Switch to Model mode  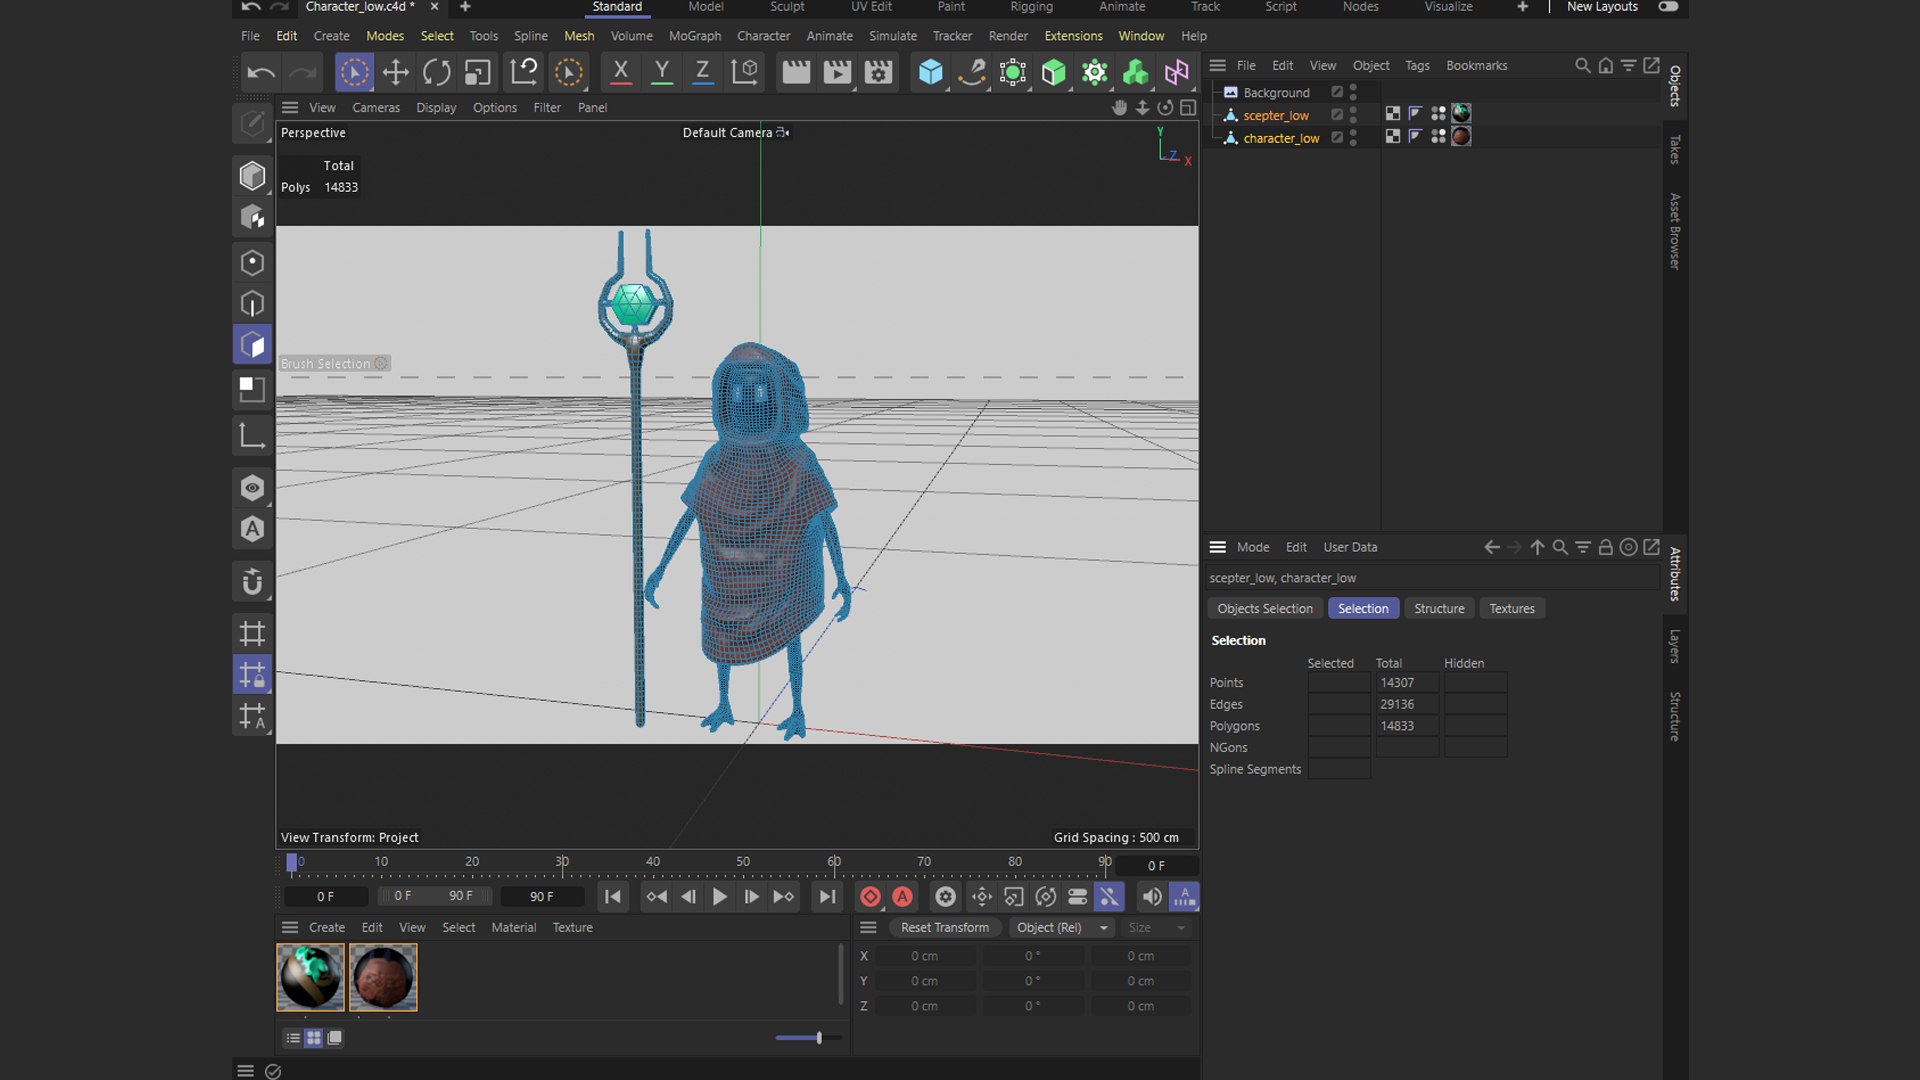coord(252,176)
